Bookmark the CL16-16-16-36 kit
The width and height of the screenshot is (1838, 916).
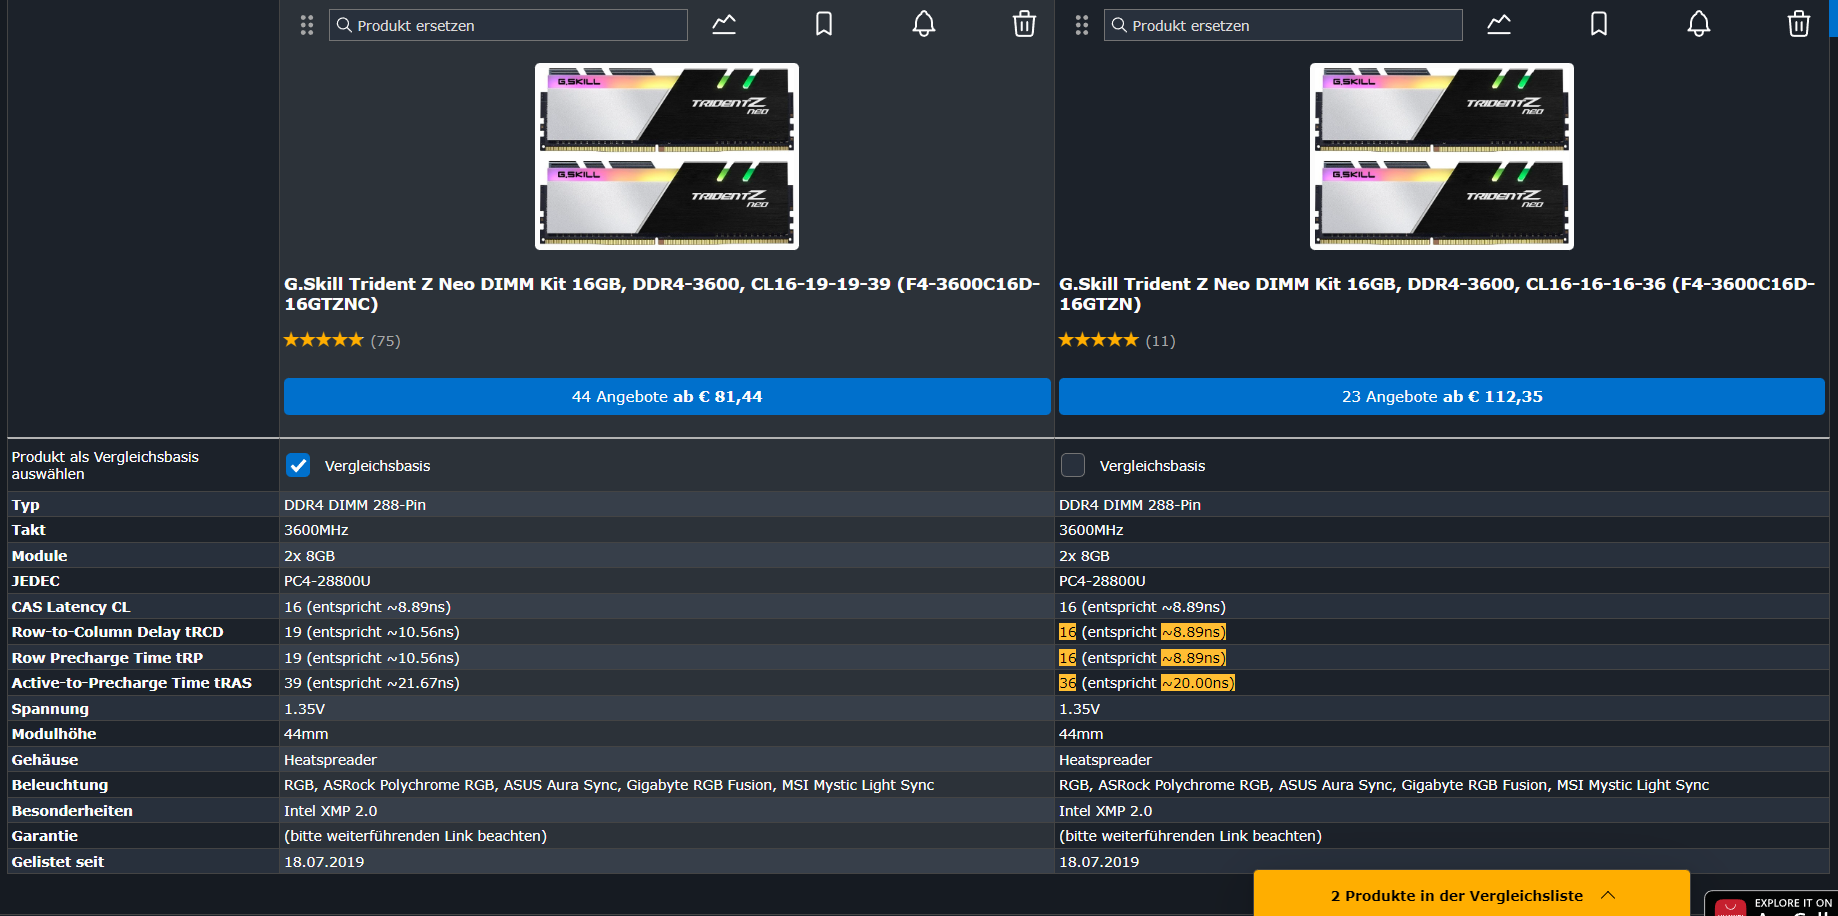tap(1599, 24)
